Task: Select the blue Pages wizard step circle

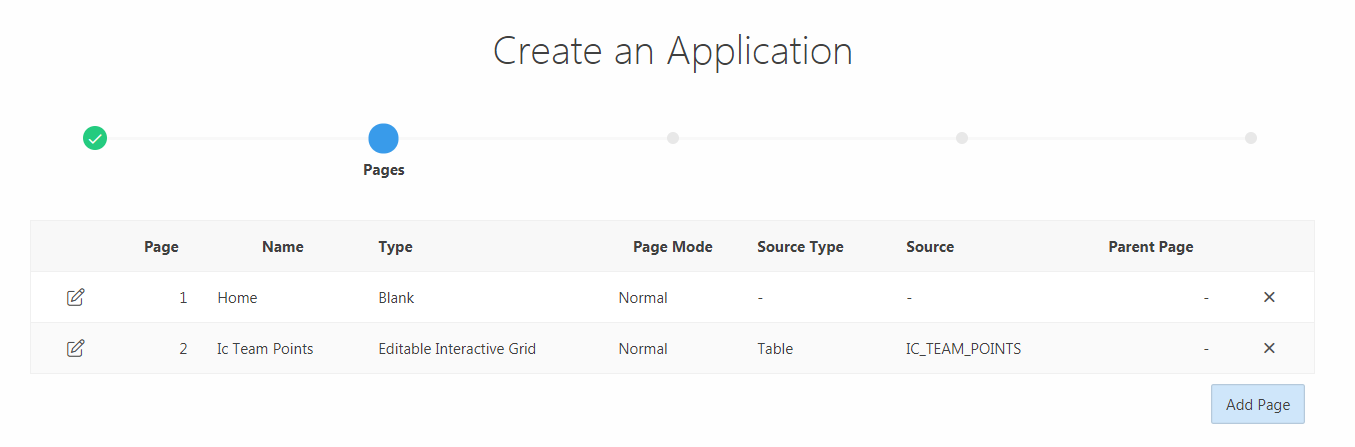Action: pos(383,138)
